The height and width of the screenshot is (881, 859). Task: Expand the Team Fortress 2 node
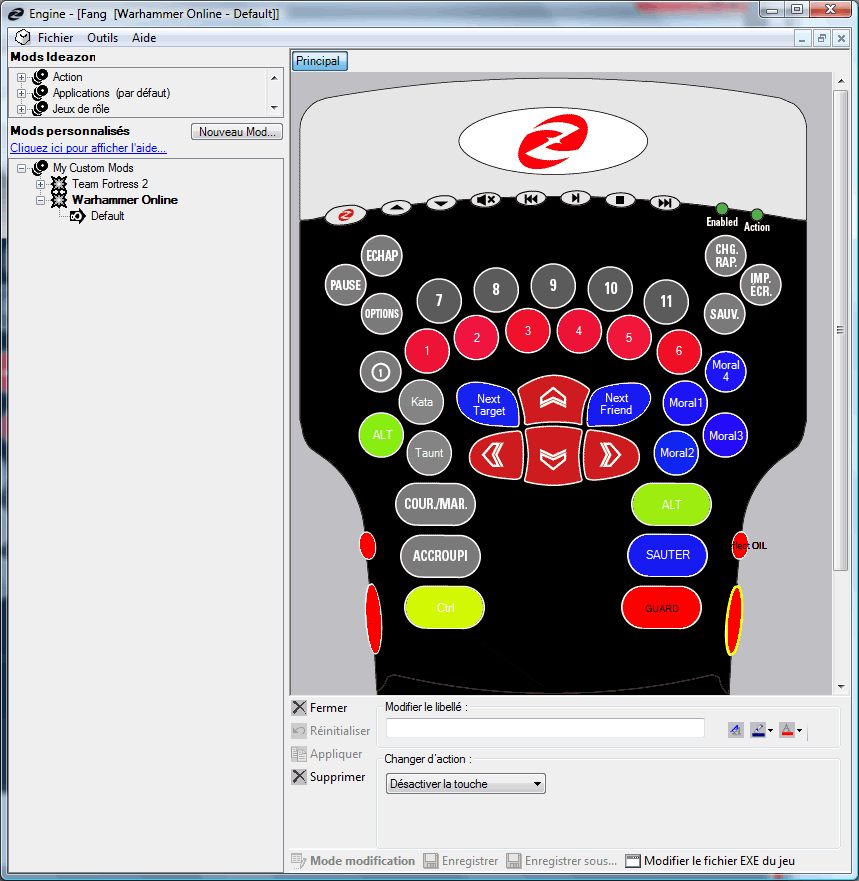coord(40,184)
